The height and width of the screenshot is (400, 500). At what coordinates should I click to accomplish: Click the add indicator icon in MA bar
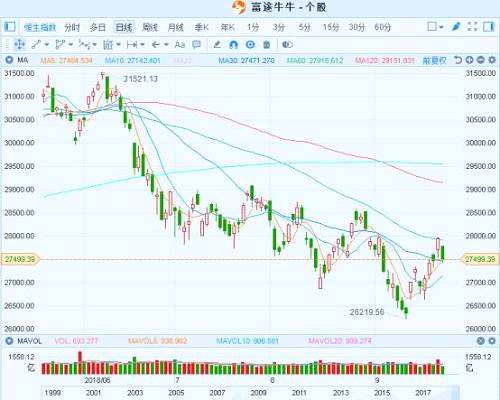[469, 60]
